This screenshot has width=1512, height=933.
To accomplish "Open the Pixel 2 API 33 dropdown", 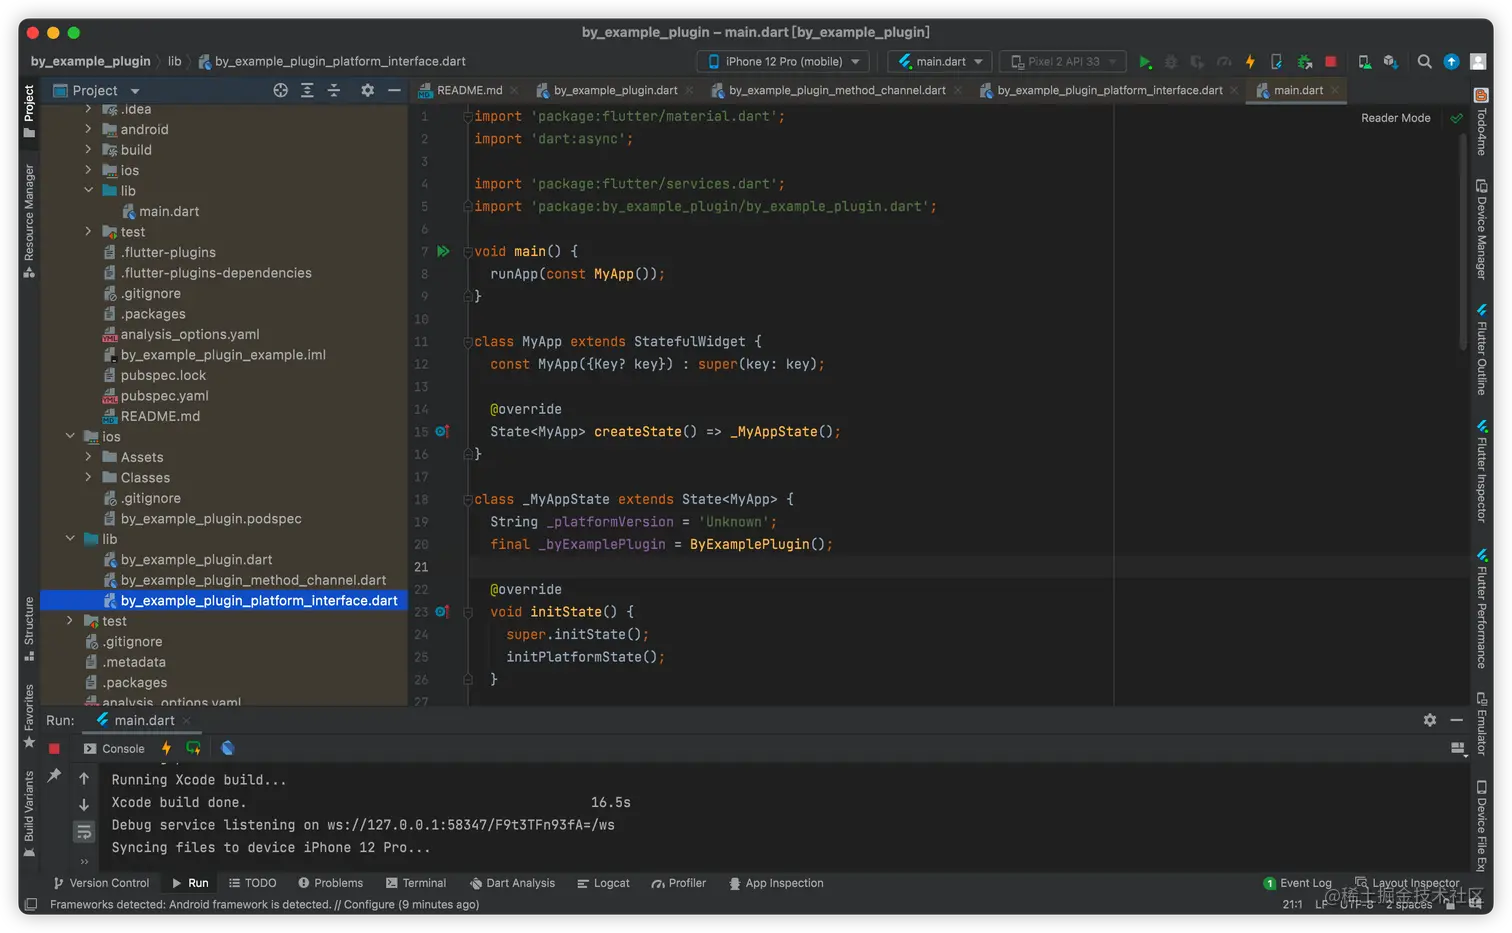I will click(1063, 62).
